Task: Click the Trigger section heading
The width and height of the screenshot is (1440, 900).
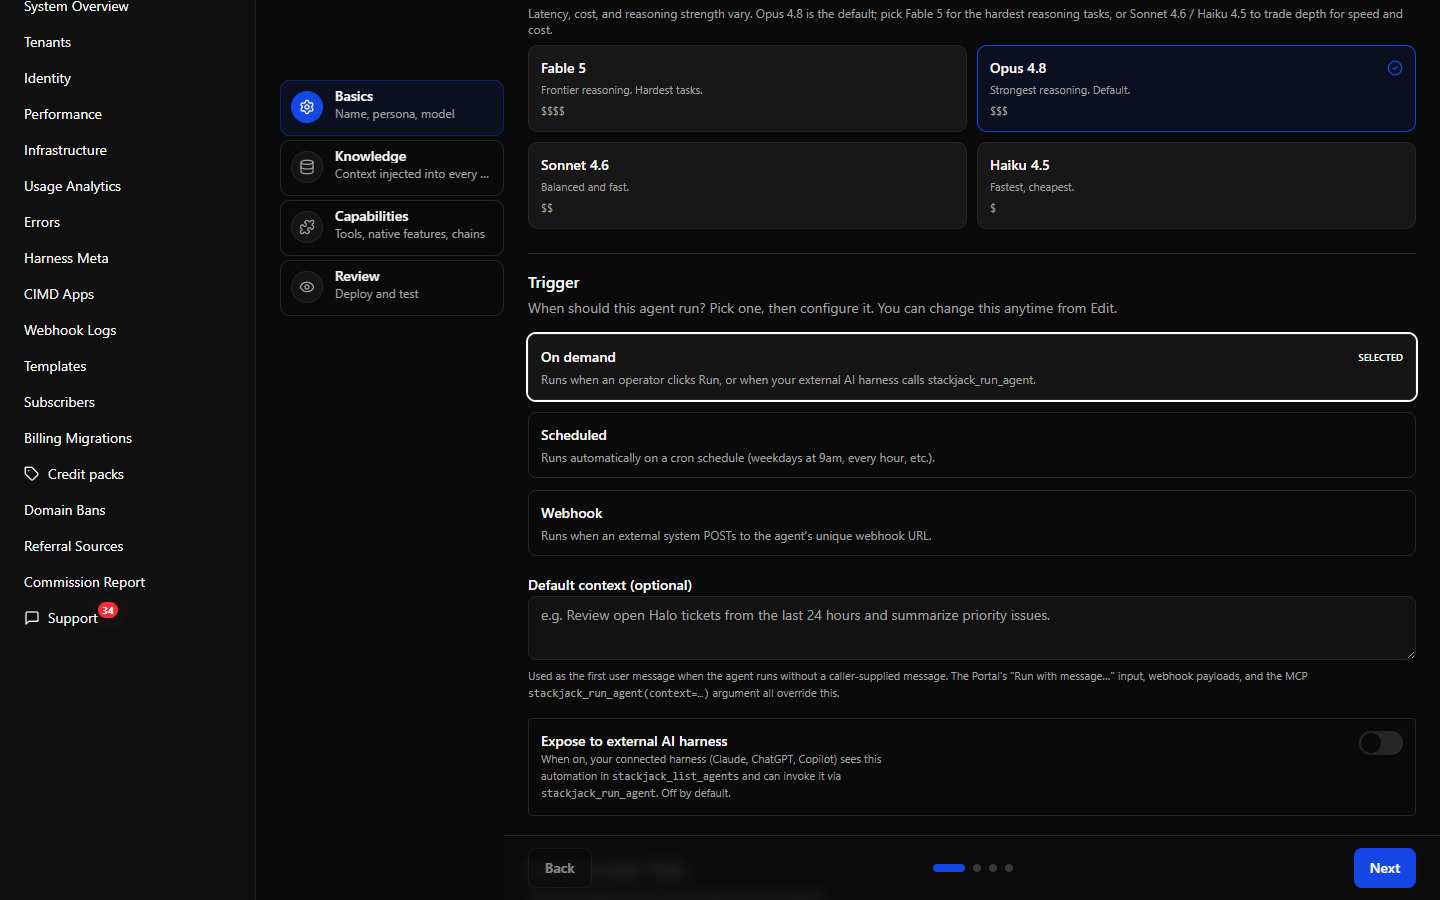Action: point(554,283)
